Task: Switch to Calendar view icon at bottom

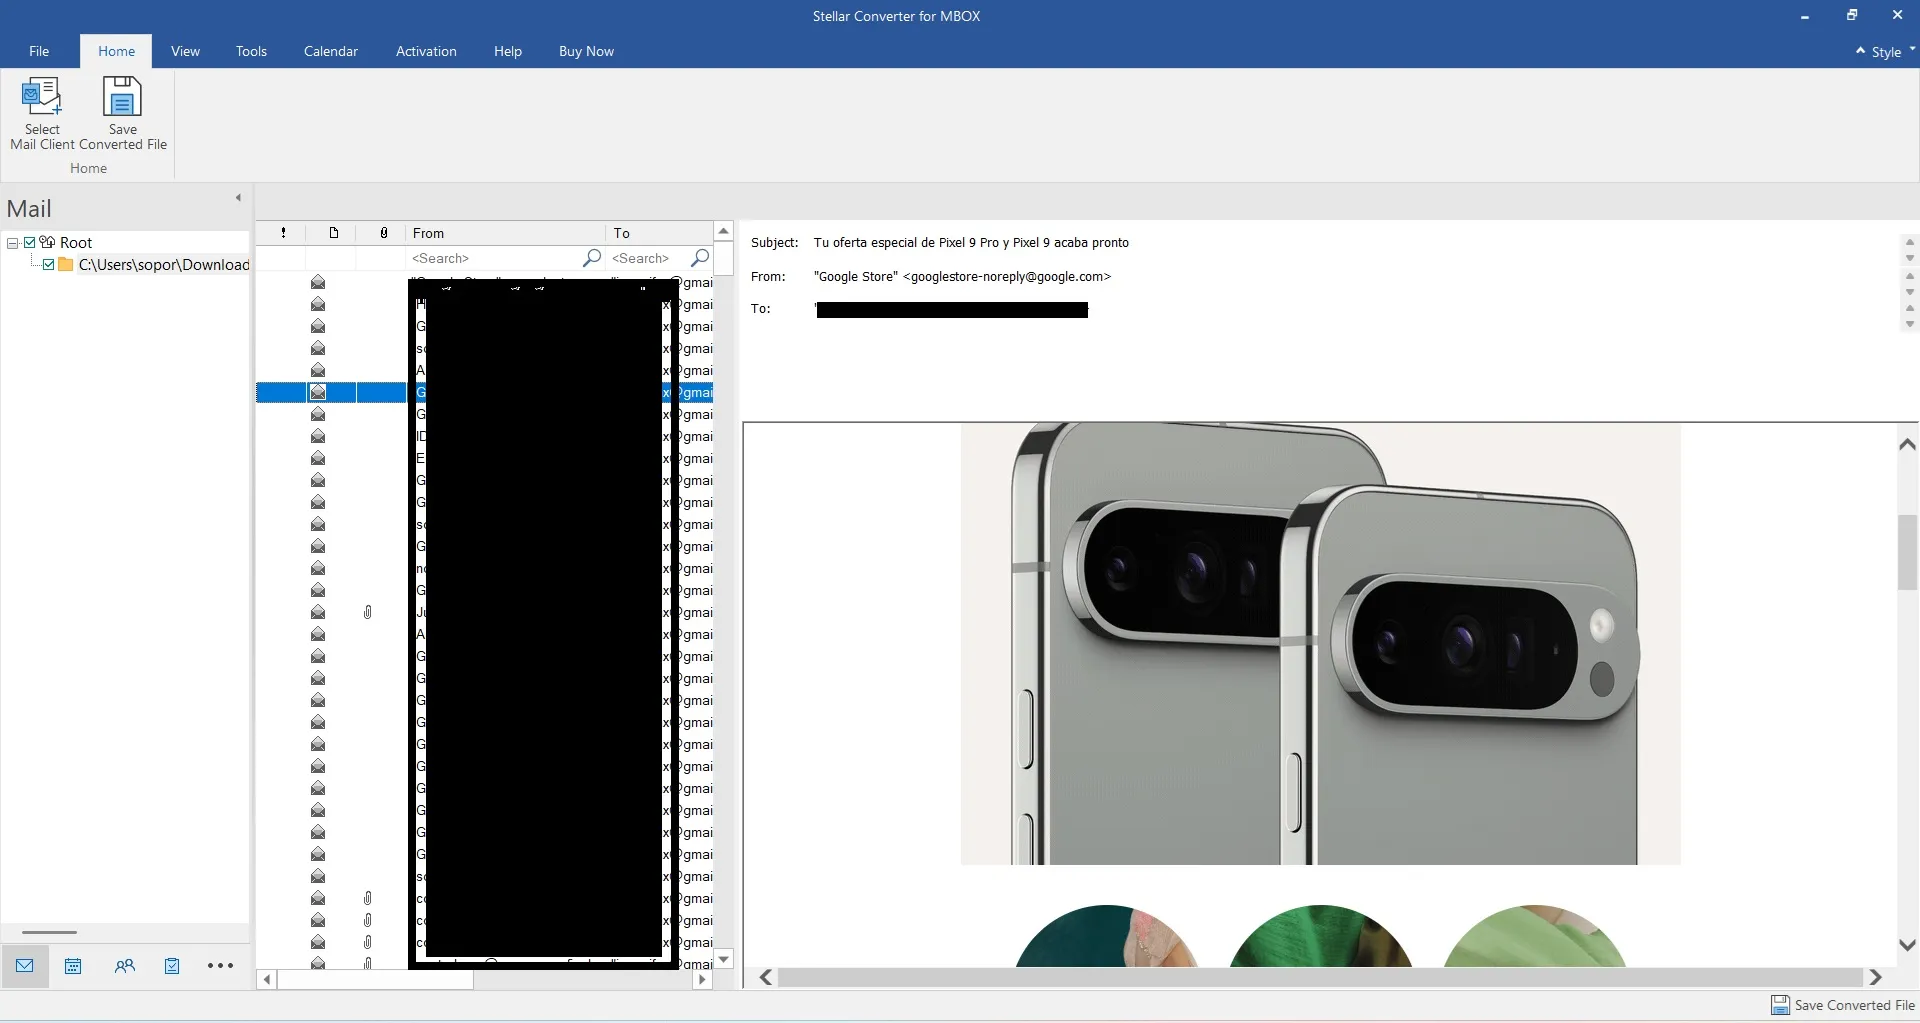Action: [73, 966]
